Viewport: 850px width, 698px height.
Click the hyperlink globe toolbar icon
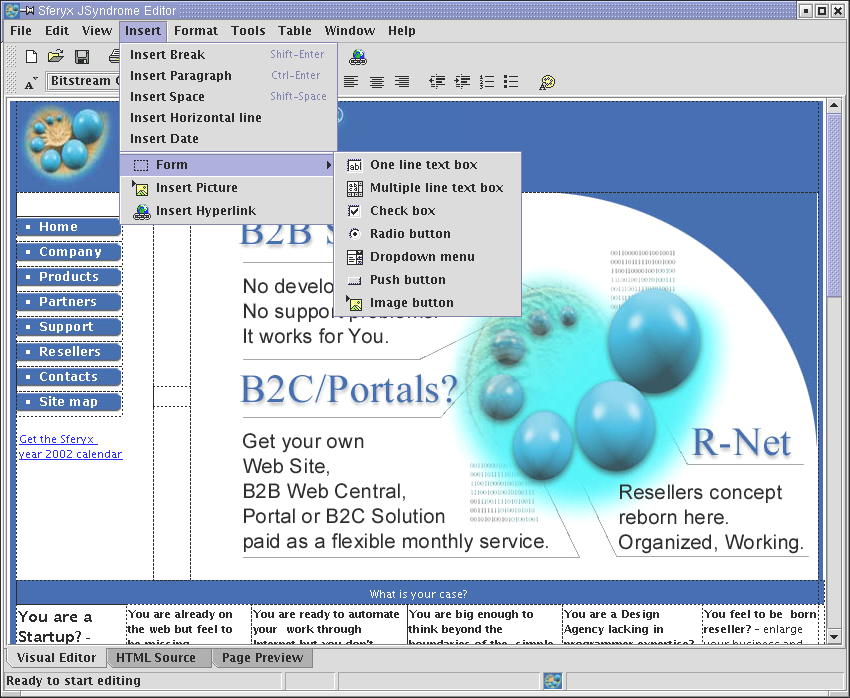click(x=358, y=57)
